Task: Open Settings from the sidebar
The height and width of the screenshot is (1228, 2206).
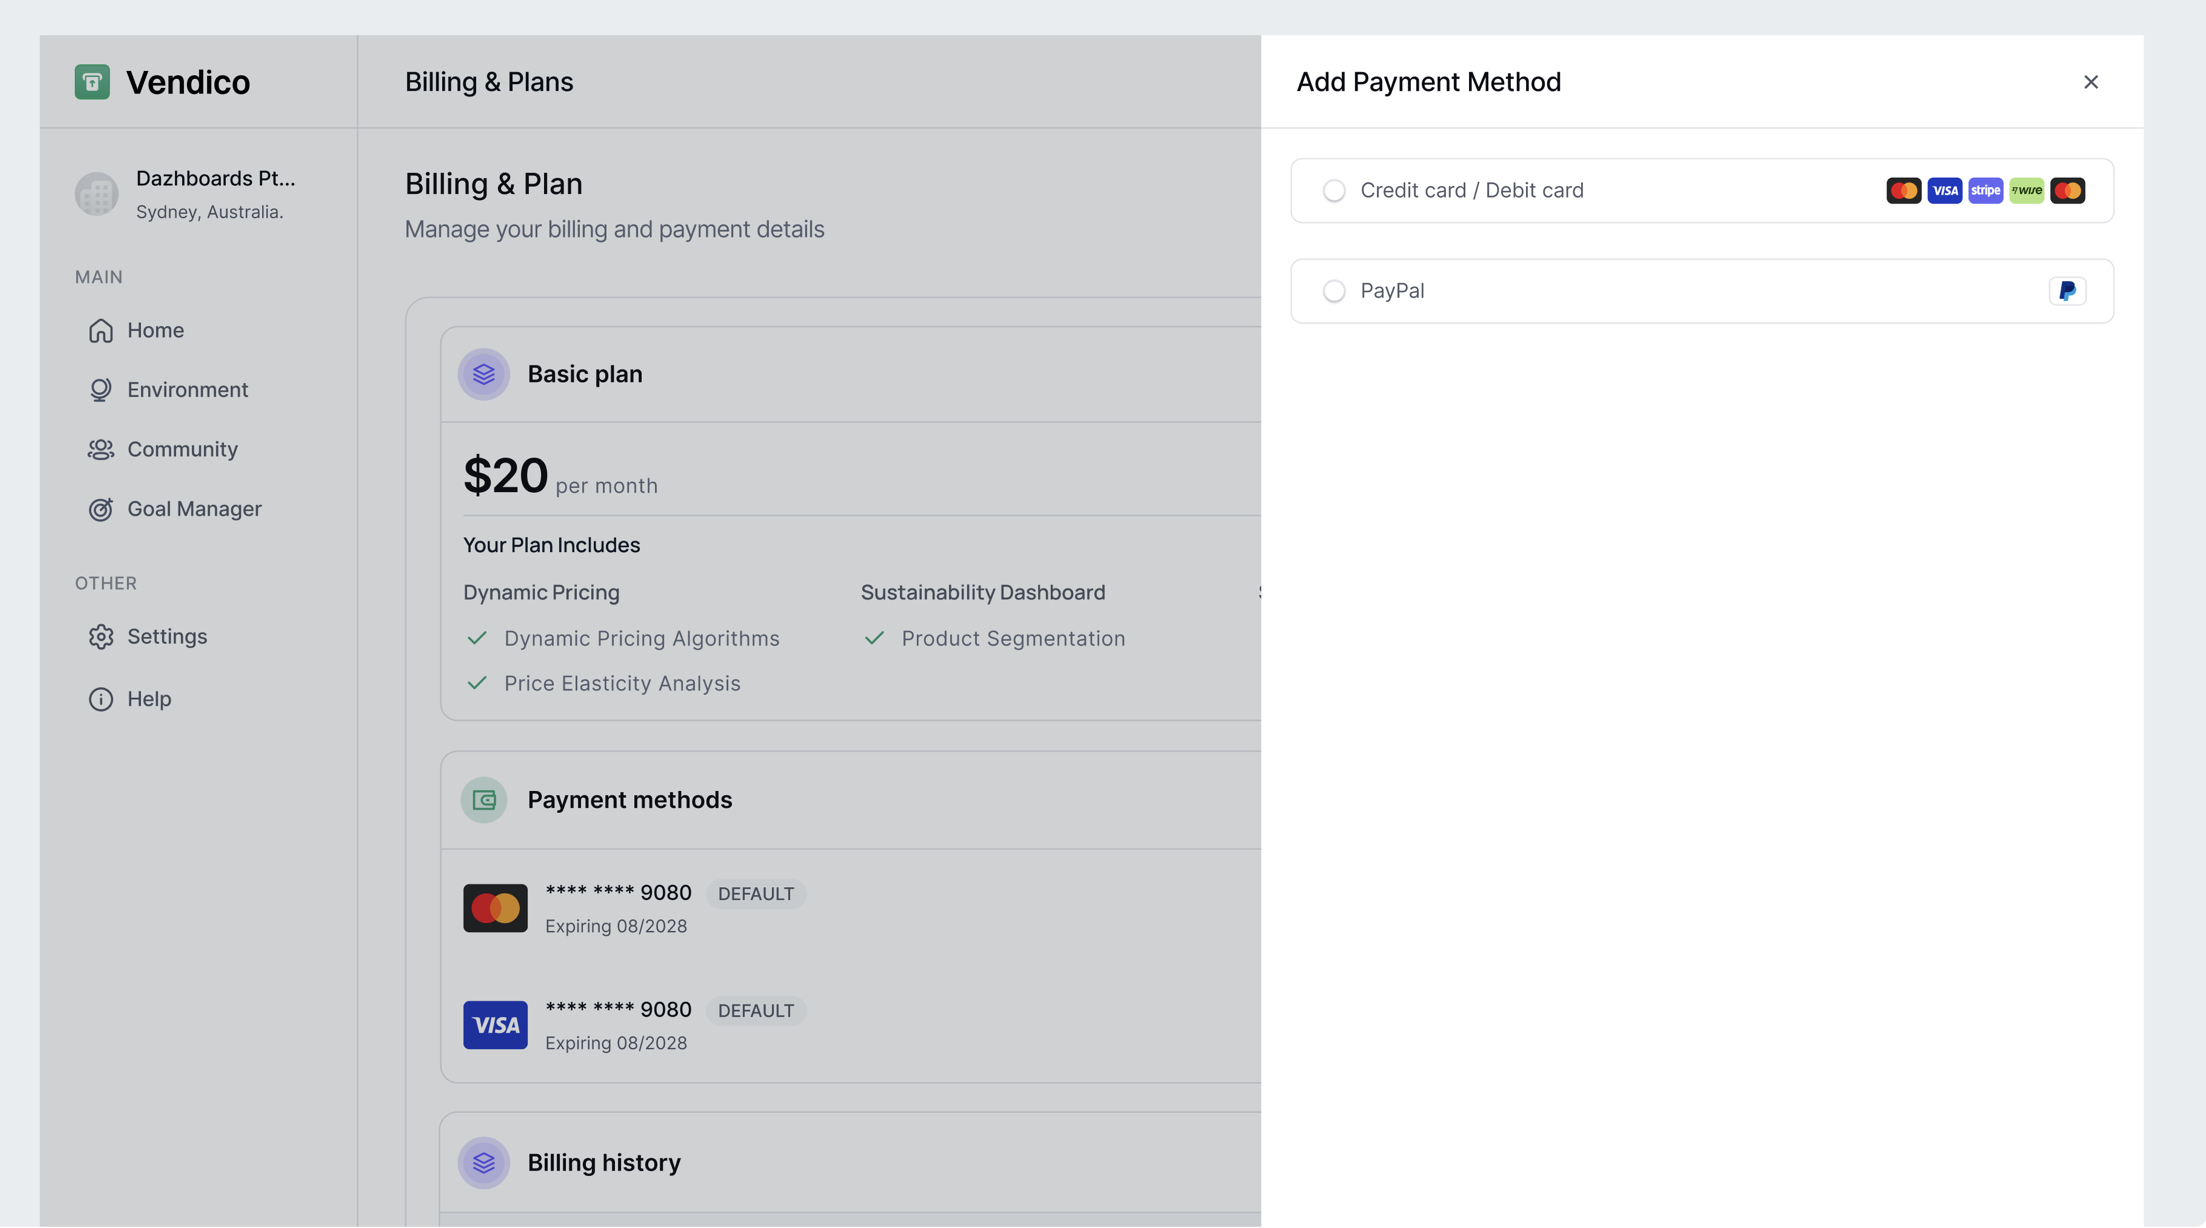Action: click(166, 637)
